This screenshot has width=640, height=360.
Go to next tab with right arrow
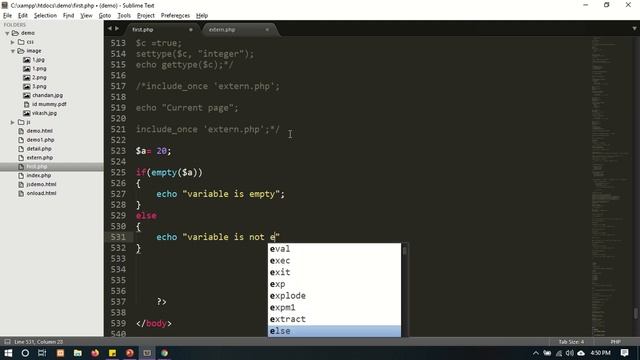pyautogui.click(x=117, y=29)
